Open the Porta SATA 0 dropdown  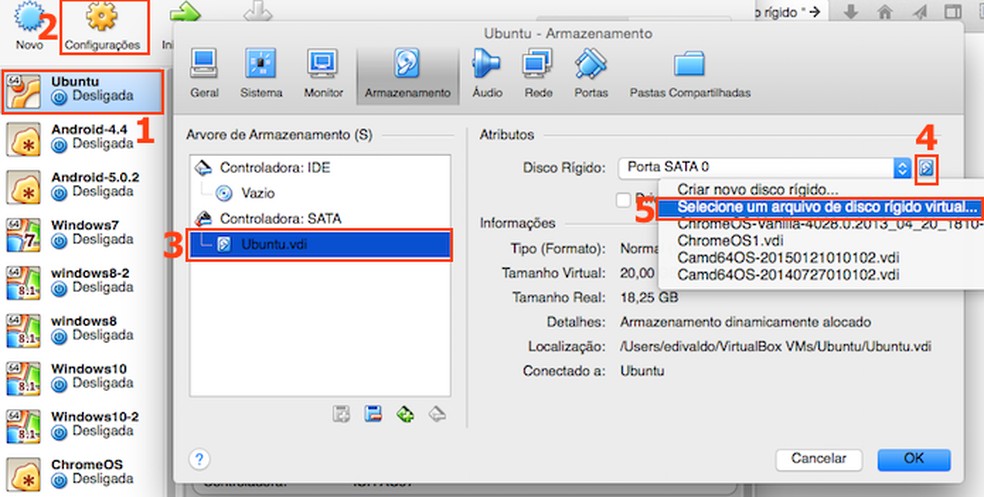[x=764, y=167]
